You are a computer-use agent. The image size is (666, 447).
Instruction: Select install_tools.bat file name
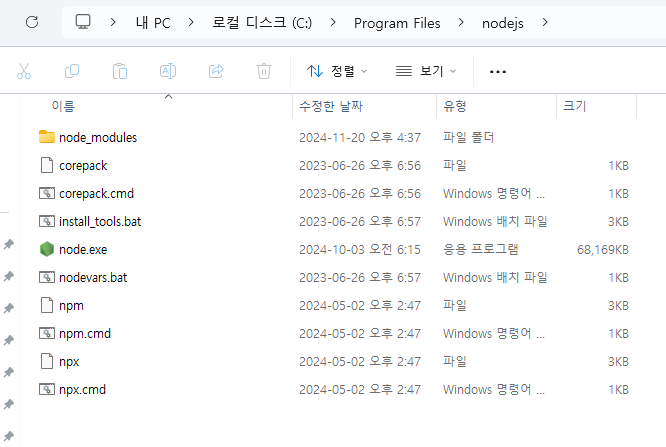100,221
